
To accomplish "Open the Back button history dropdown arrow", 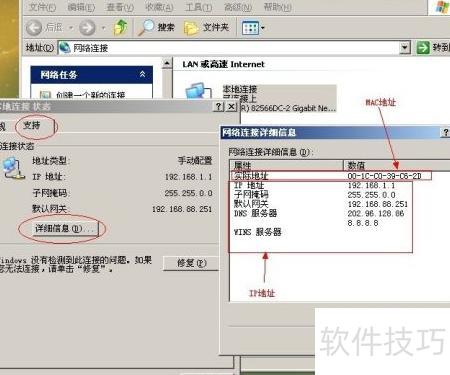I will (71, 28).
